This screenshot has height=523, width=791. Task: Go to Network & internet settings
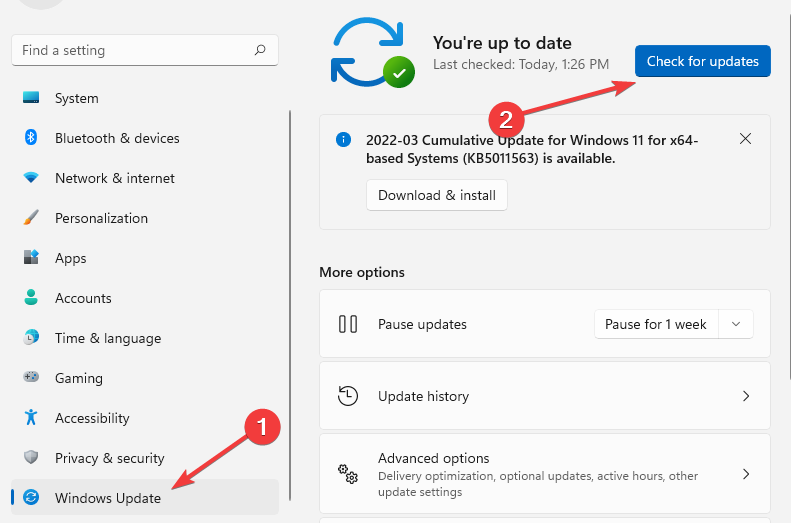point(145,178)
